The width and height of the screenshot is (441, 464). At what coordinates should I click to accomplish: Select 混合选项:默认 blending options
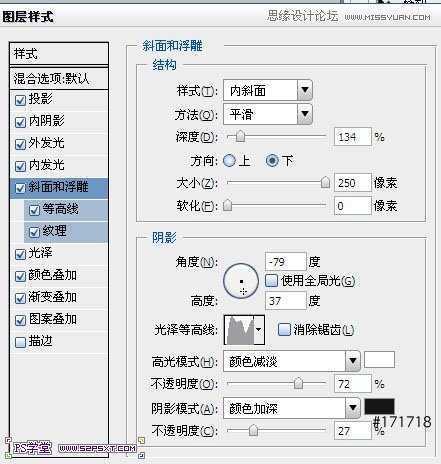click(59, 79)
